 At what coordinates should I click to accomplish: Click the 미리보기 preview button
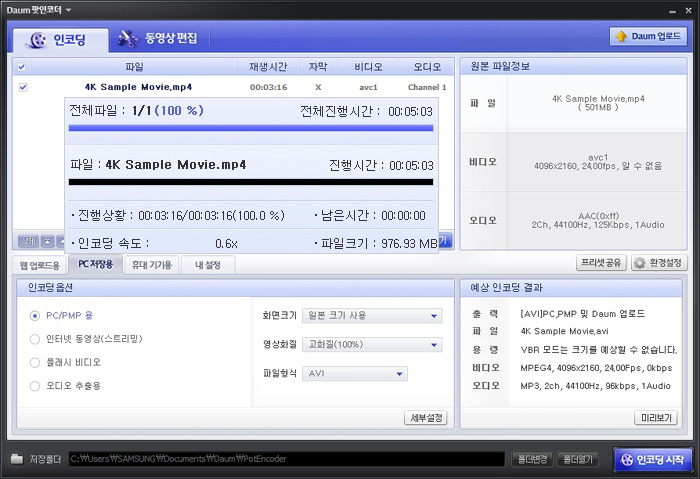click(655, 418)
